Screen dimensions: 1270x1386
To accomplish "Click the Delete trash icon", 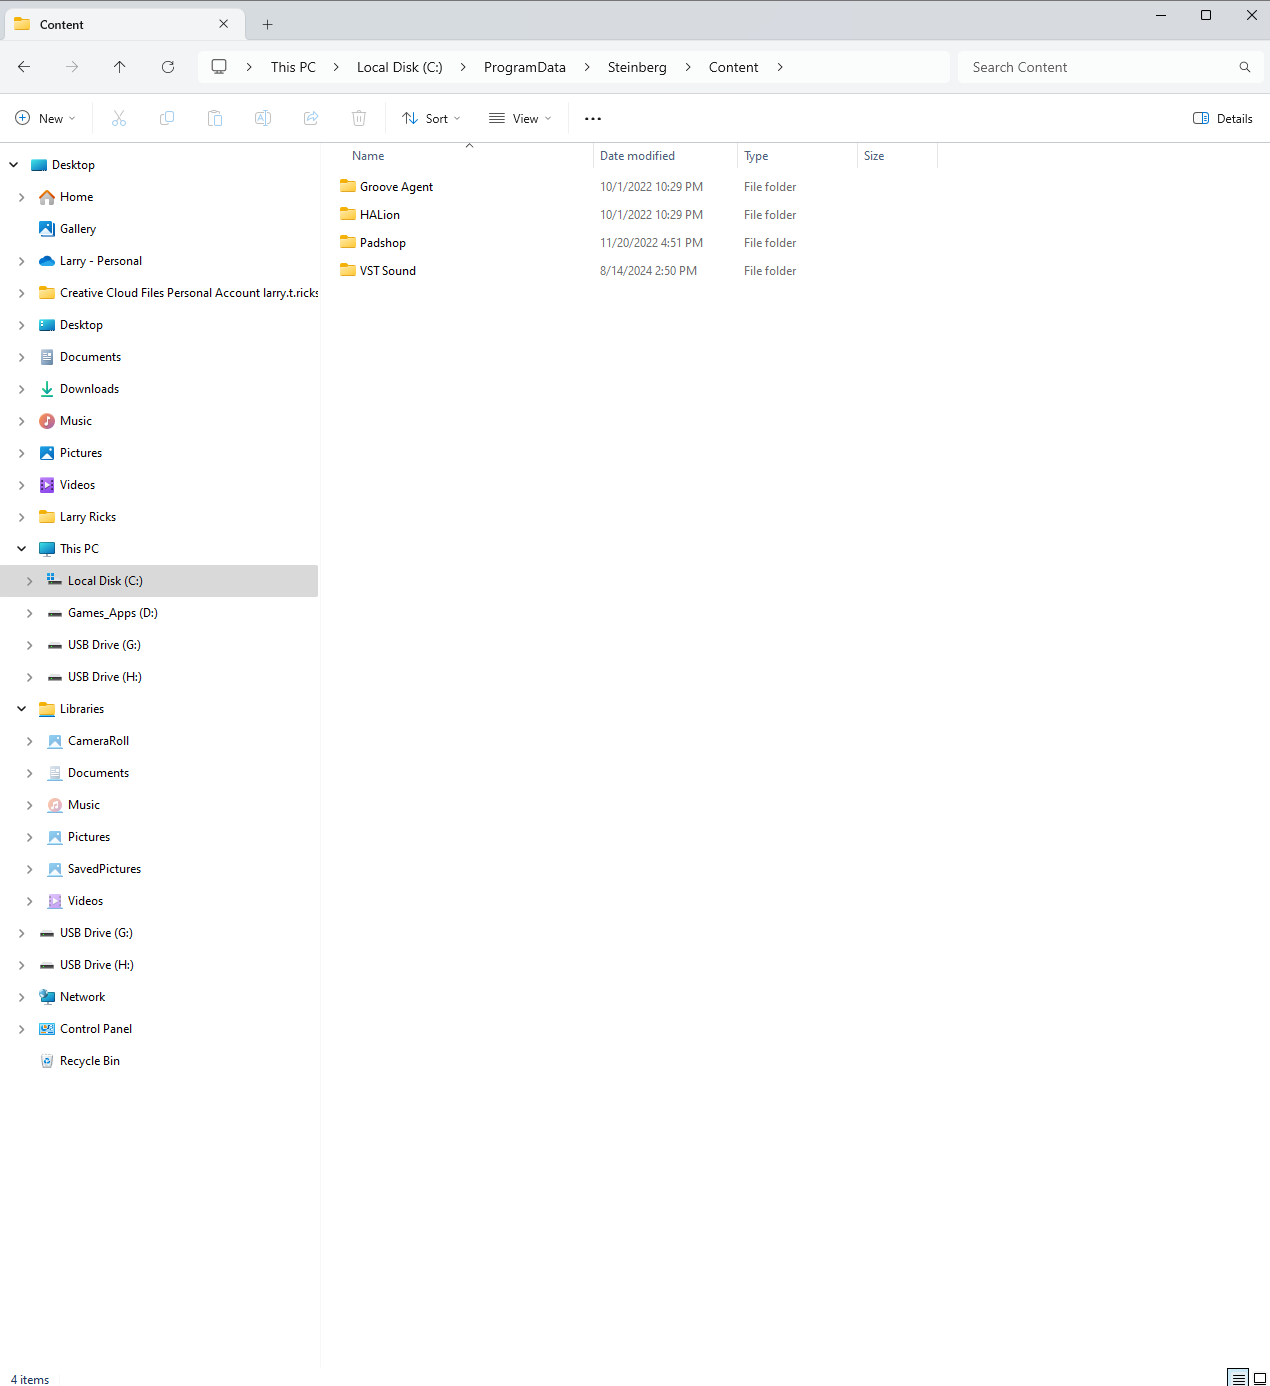I will [359, 118].
